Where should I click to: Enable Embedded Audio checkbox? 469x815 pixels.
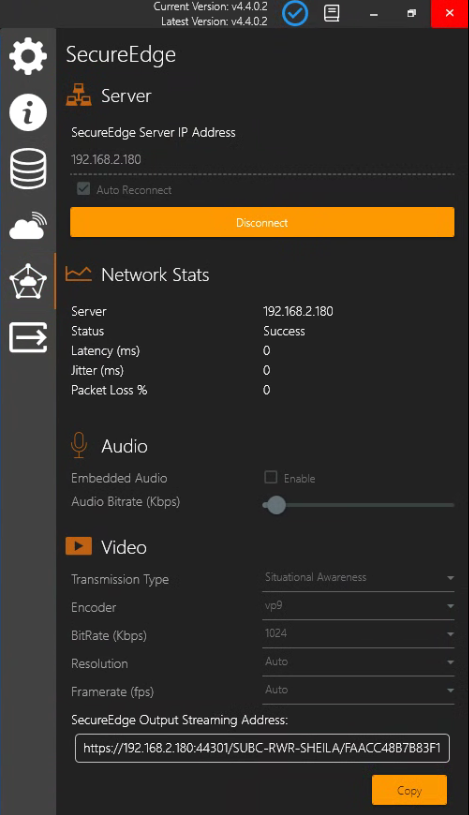pyautogui.click(x=271, y=477)
